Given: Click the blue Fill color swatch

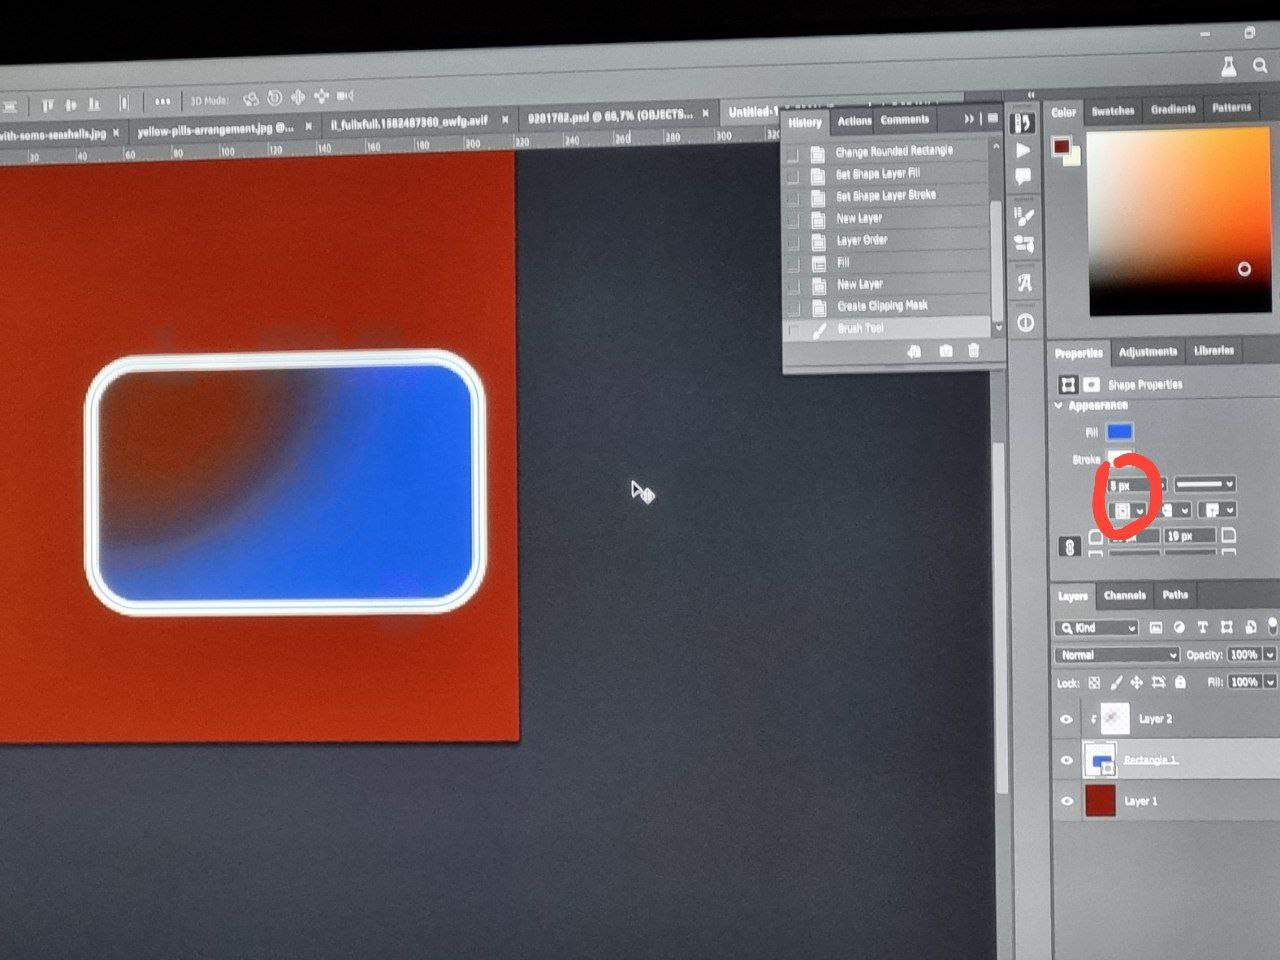Looking at the screenshot, I should click(1119, 432).
